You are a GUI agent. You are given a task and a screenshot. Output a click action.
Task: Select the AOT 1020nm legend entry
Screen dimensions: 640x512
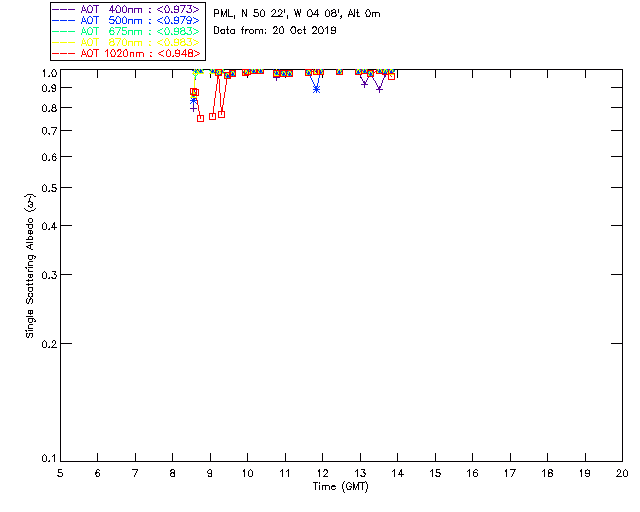[127, 53]
